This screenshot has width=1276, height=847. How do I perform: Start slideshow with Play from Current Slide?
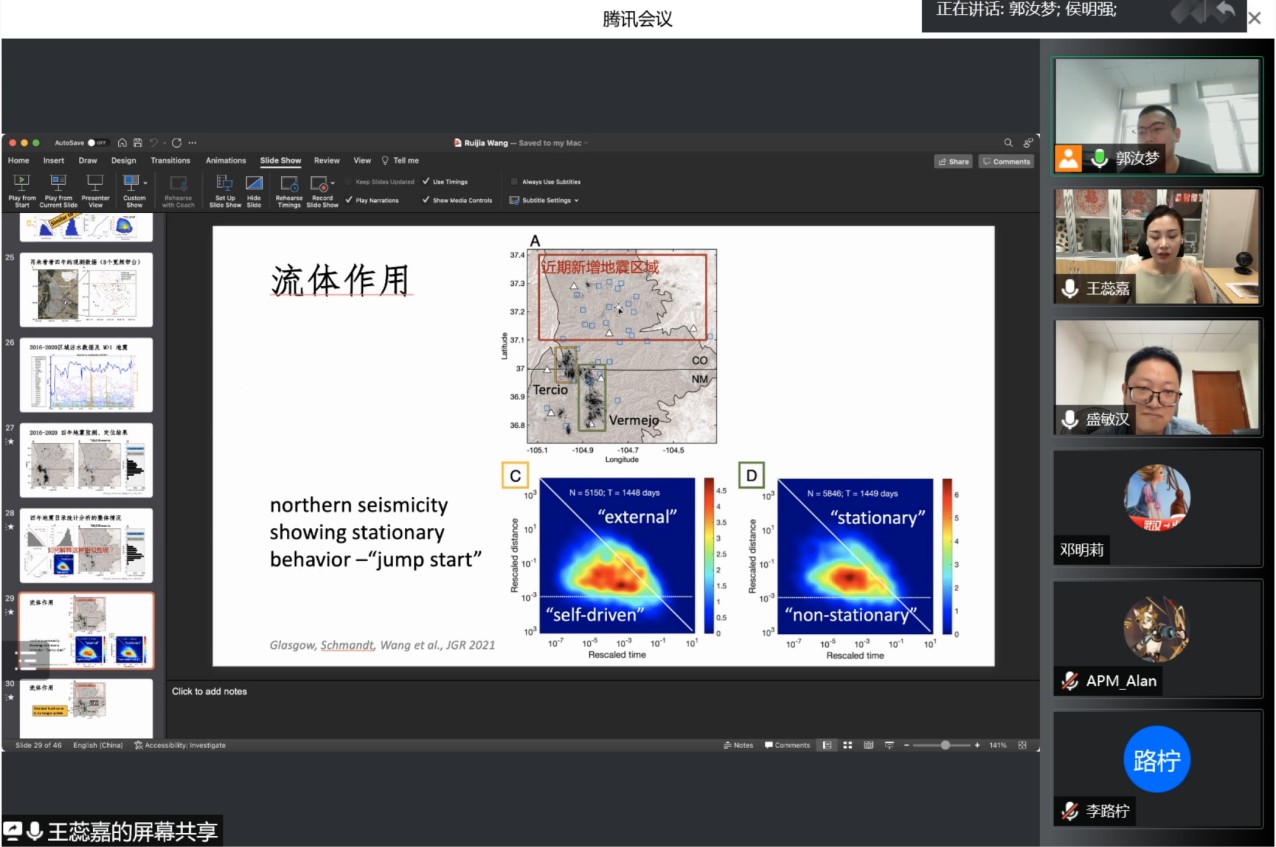tap(58, 184)
